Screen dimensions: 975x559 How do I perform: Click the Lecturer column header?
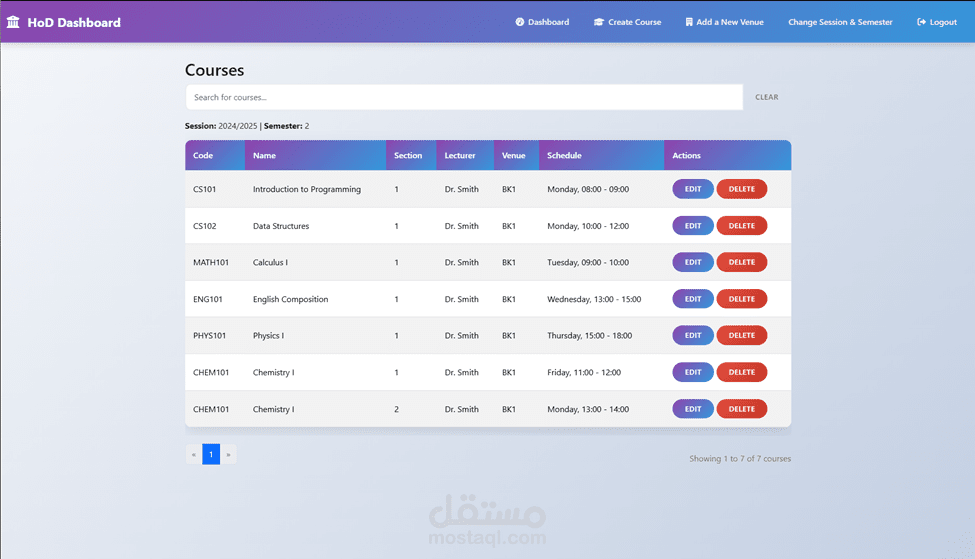click(465, 155)
